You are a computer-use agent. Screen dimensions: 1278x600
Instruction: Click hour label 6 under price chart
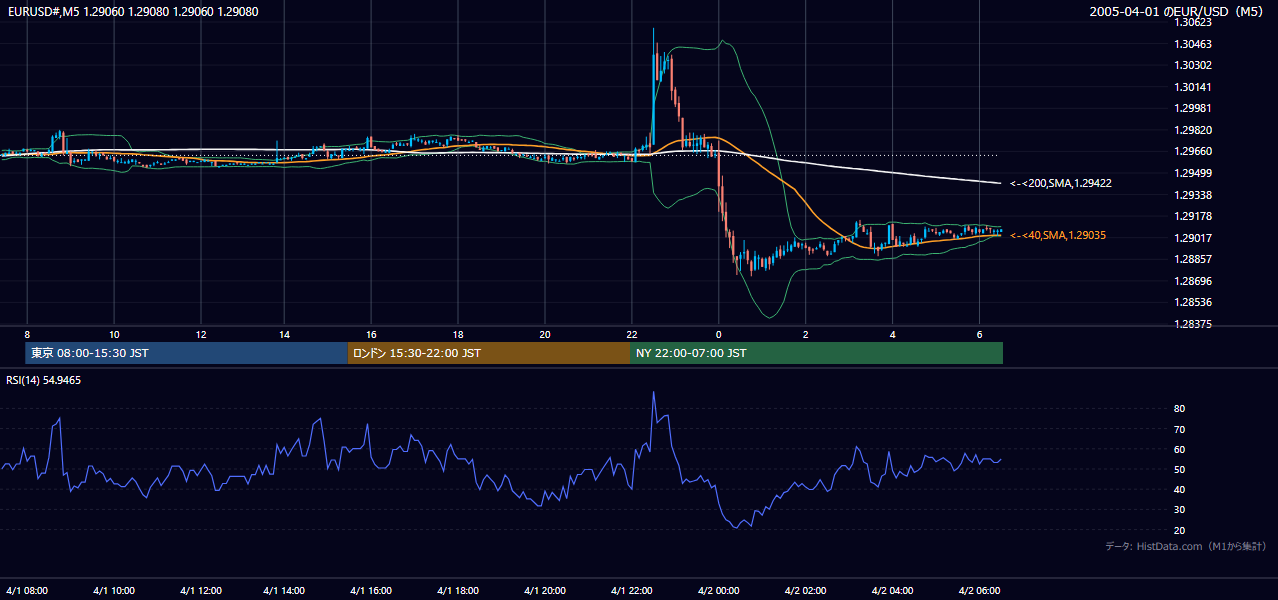point(979,334)
